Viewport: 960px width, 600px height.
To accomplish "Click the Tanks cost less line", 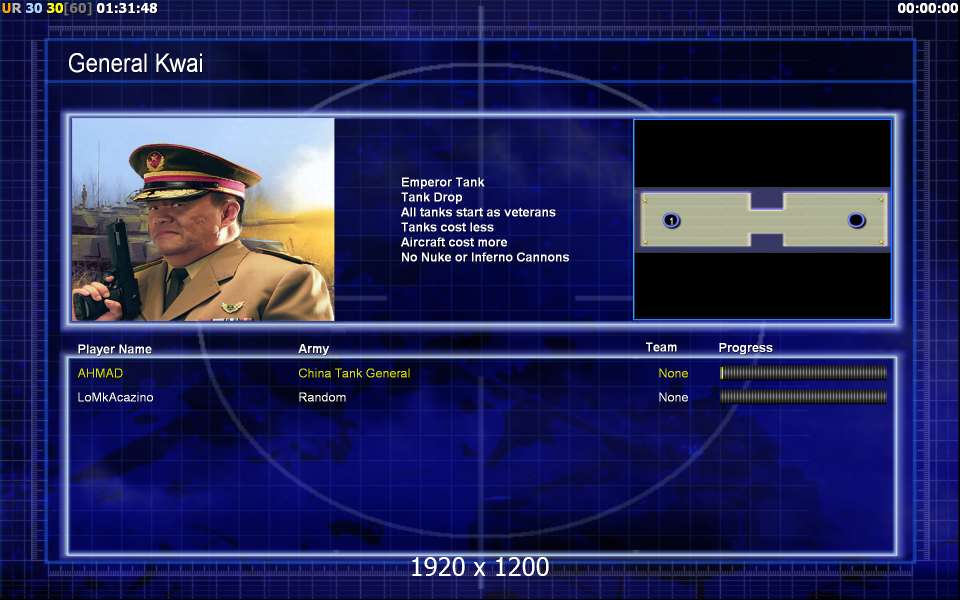I will (447, 227).
